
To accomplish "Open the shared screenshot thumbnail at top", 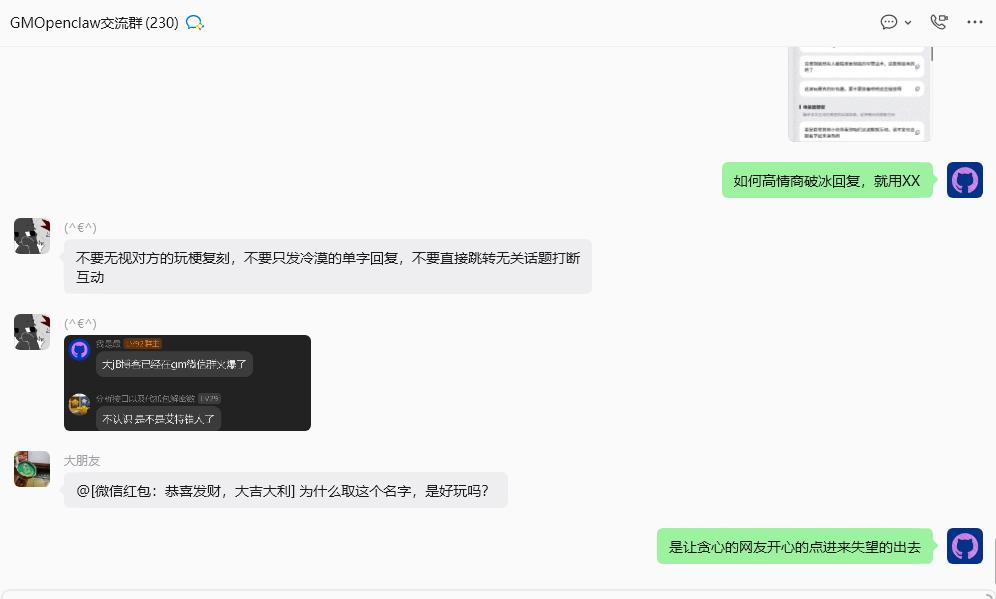I will coord(859,94).
